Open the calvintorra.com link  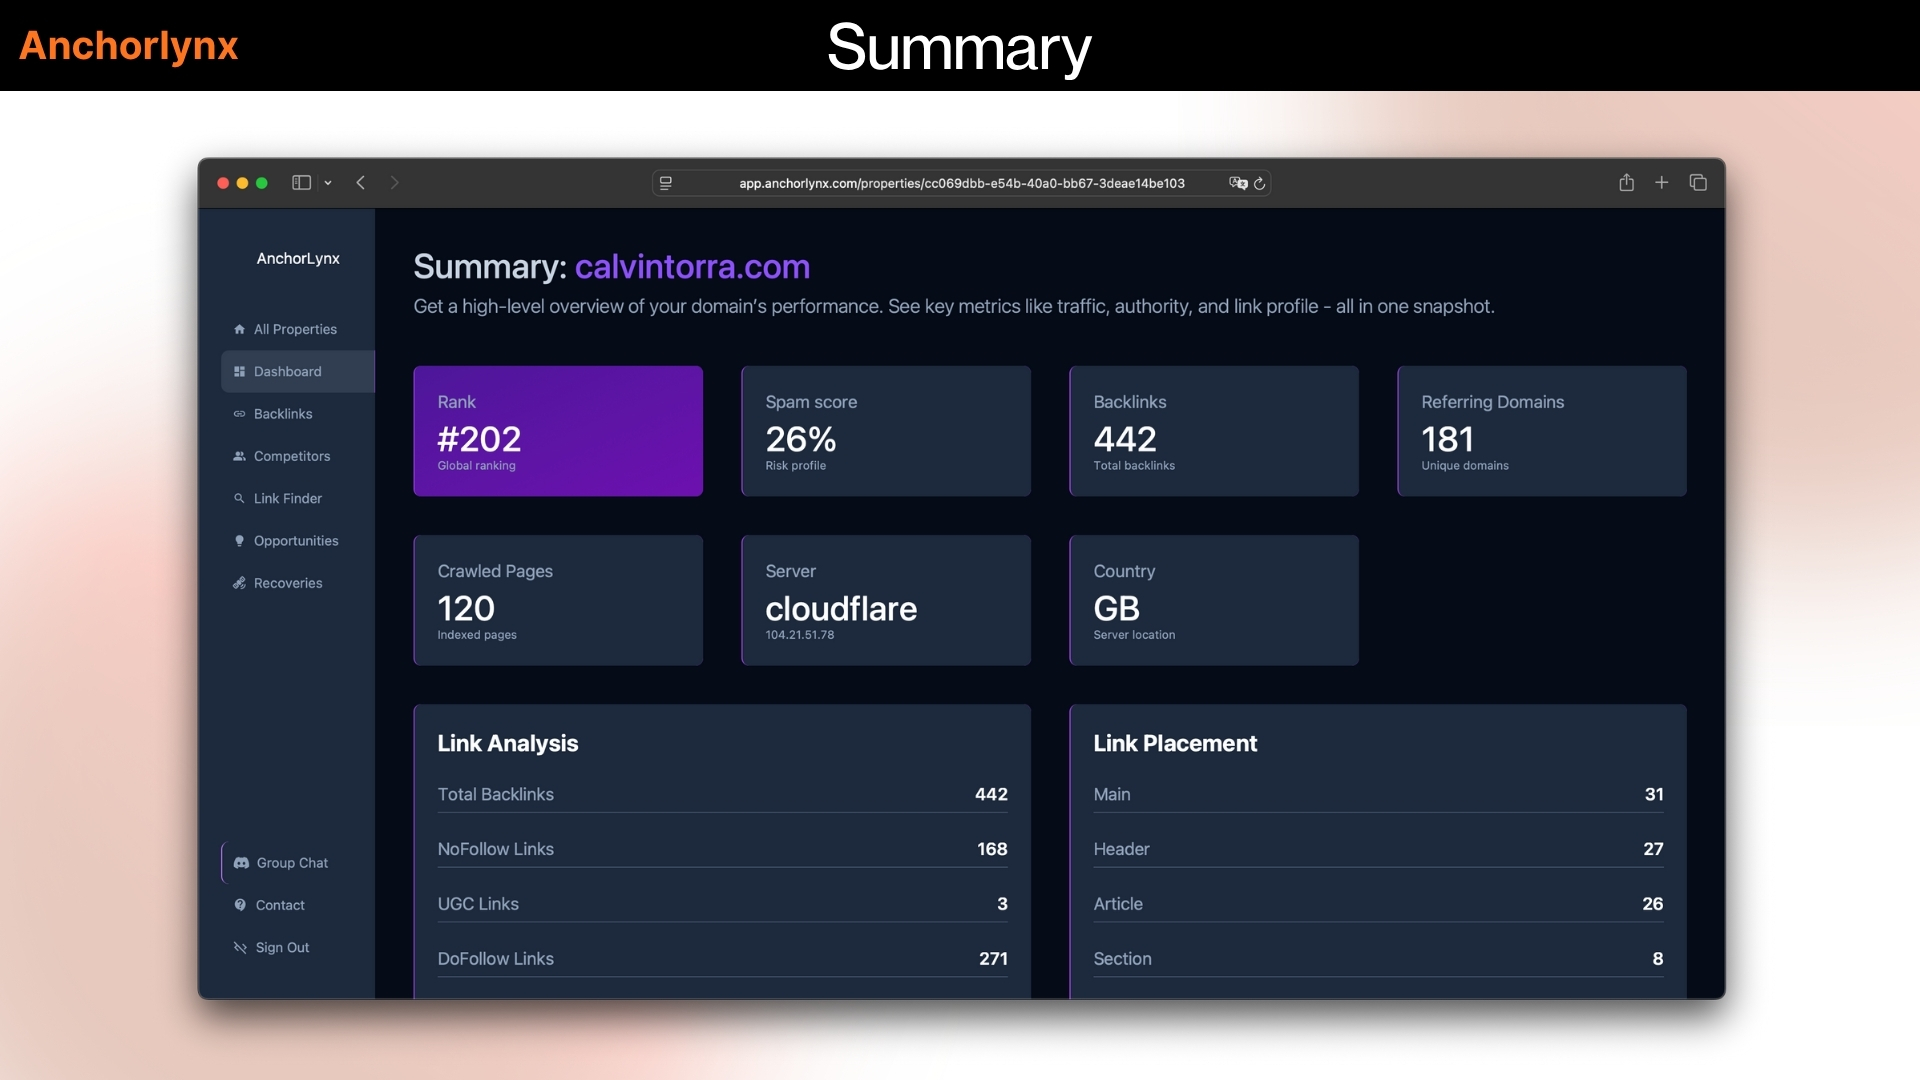[693, 267]
